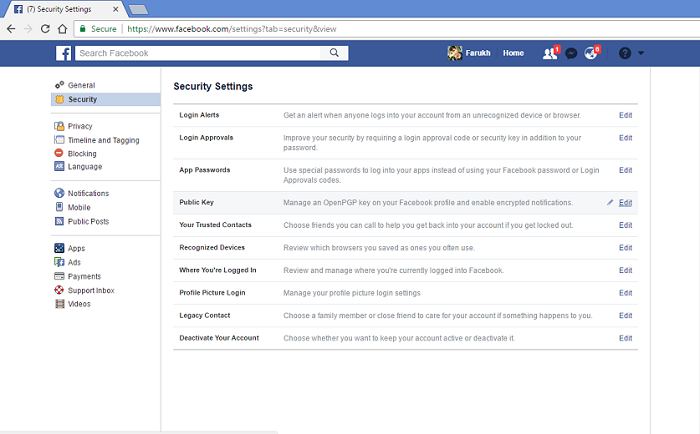Click Recognized Devices row title
Screen dimensions: 700x434
click(x=212, y=247)
